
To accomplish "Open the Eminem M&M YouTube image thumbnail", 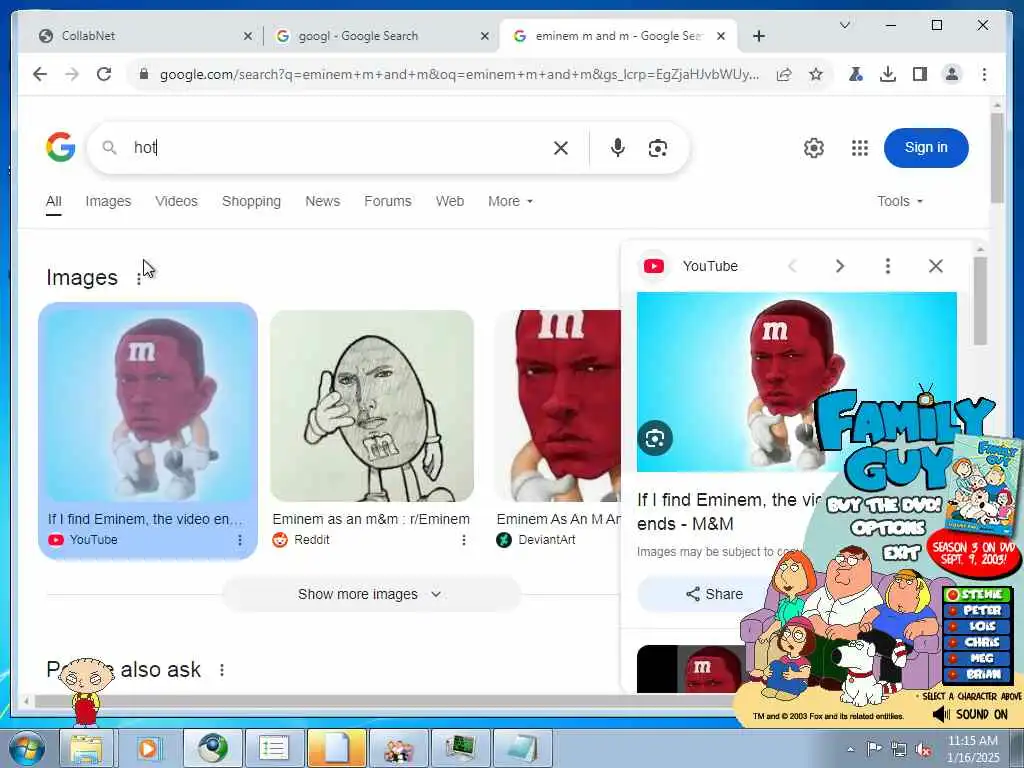I will [x=148, y=404].
